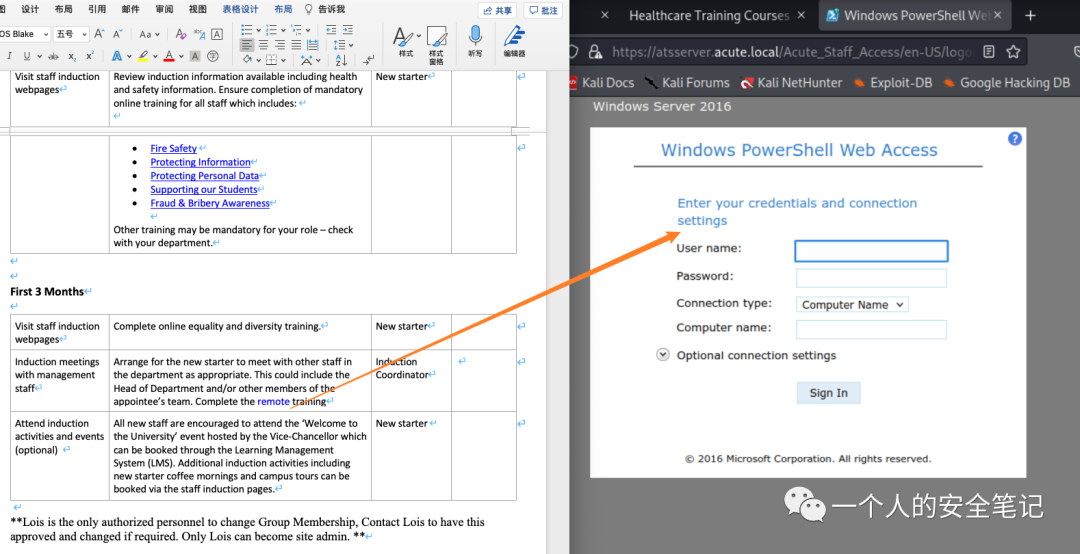The image size is (1080, 554).
Task: Toggle strikethrough formatting
Action: pos(54,57)
